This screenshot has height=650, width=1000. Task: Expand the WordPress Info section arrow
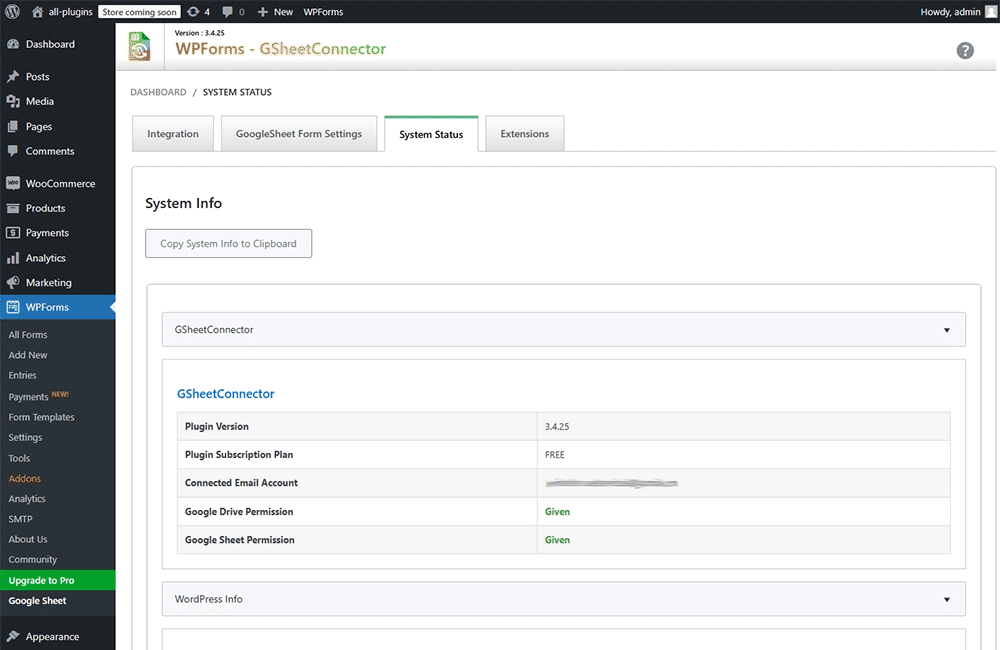(x=946, y=600)
